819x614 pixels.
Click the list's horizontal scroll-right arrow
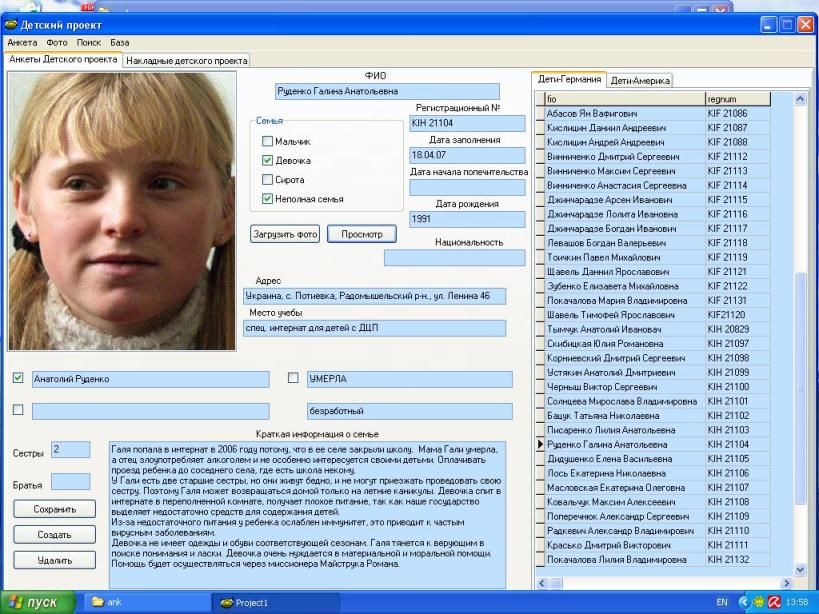coord(787,583)
